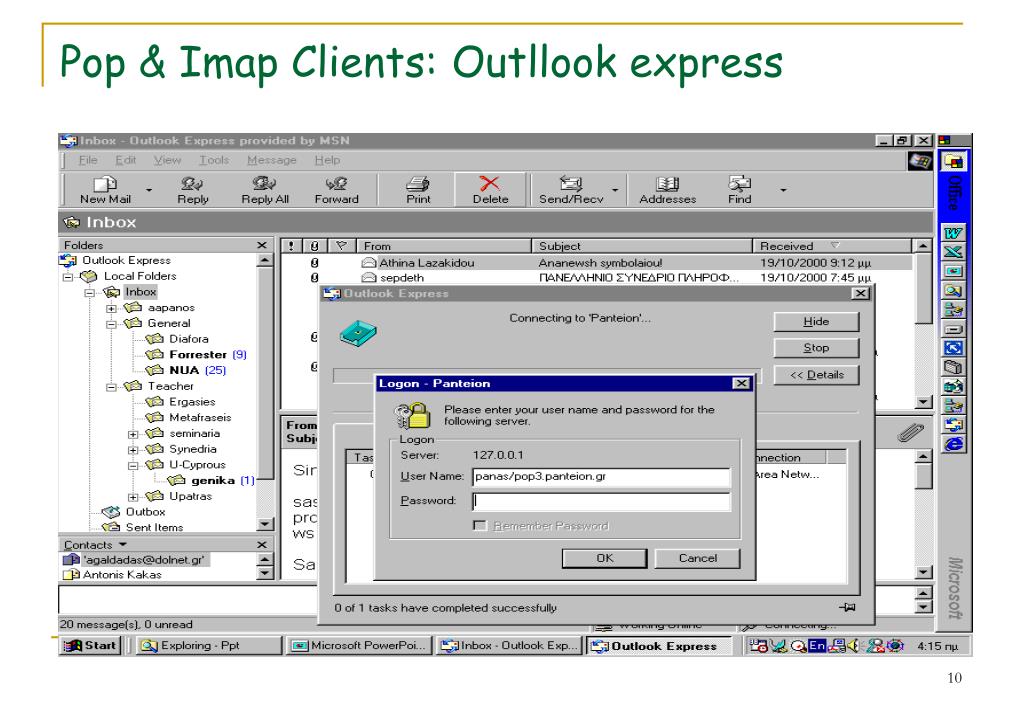Click the Delete toolbar icon

(490, 190)
